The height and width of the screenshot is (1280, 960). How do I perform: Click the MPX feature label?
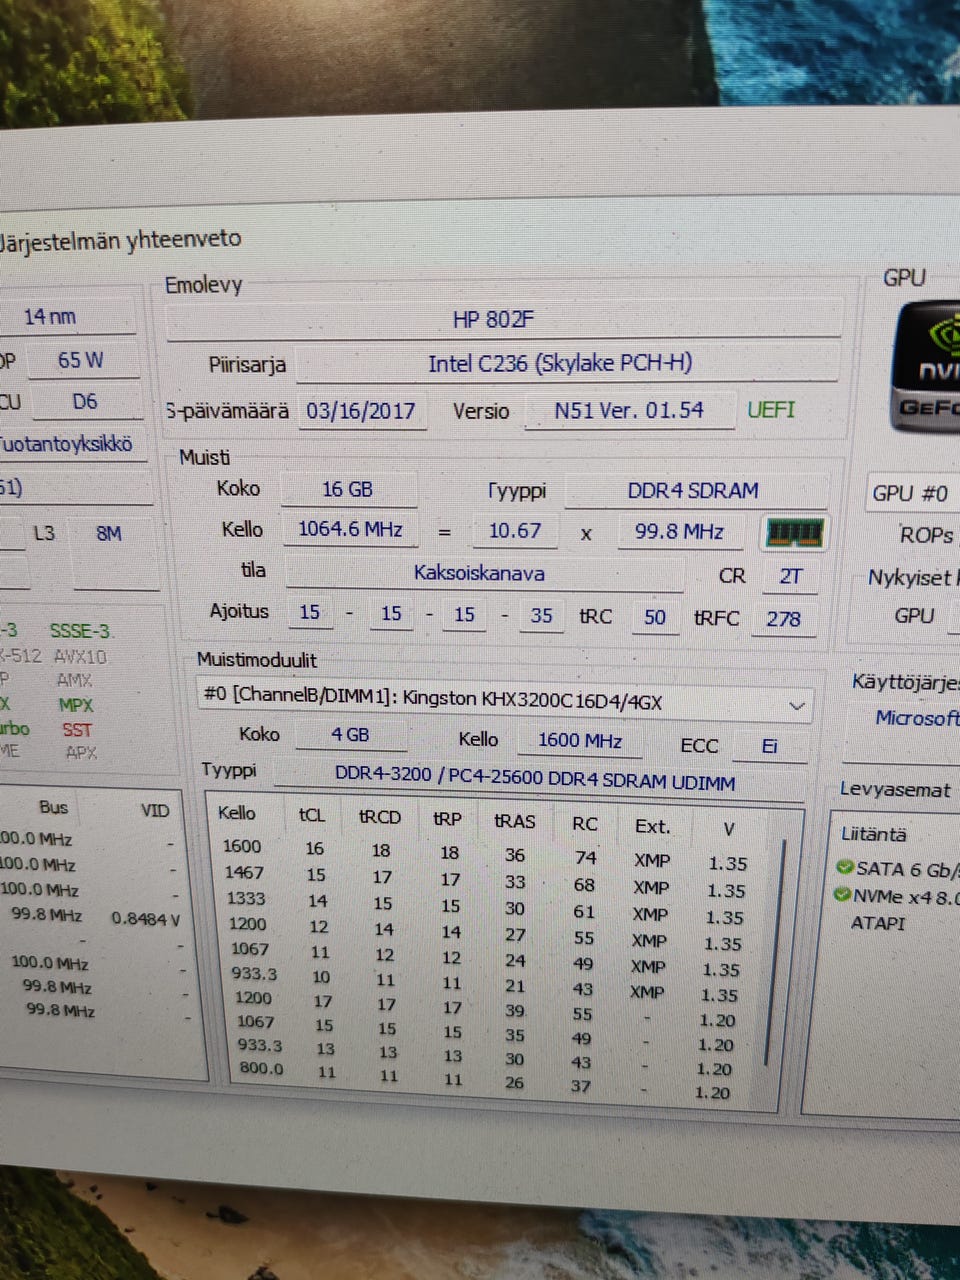point(76,704)
